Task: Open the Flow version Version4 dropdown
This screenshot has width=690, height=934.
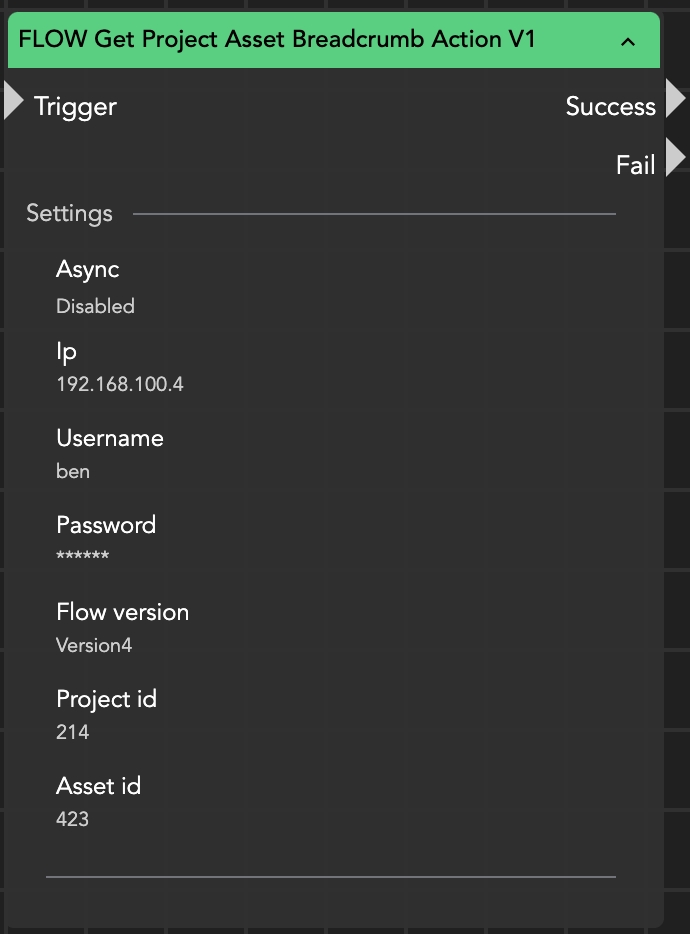Action: [x=94, y=645]
